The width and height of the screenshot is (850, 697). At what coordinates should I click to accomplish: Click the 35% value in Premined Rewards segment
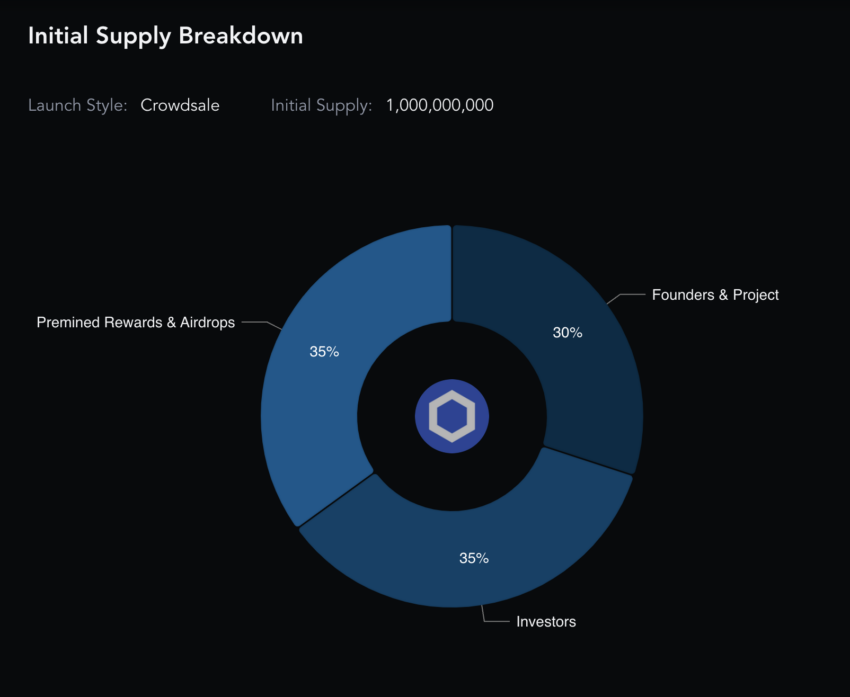pyautogui.click(x=324, y=352)
